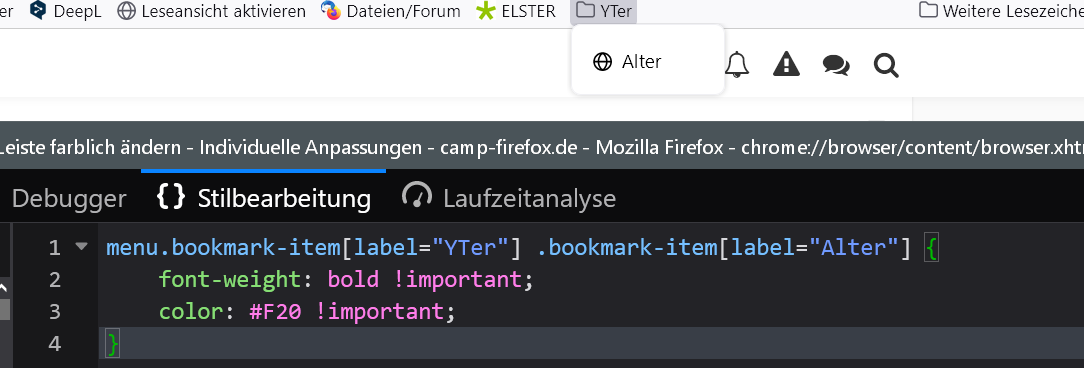The image size is (1084, 368).
Task: Click the DeepL bookmark icon
Action: pyautogui.click(x=38, y=10)
